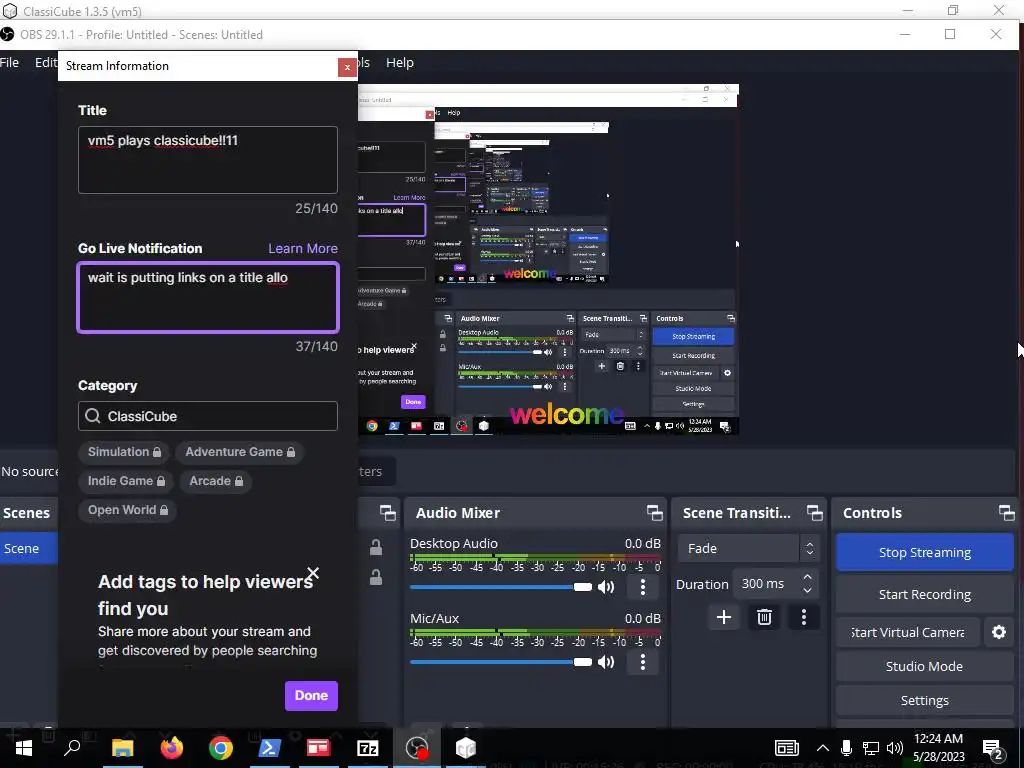Add a transition with plus icon
Image resolution: width=1024 pixels, height=768 pixels.
click(724, 617)
